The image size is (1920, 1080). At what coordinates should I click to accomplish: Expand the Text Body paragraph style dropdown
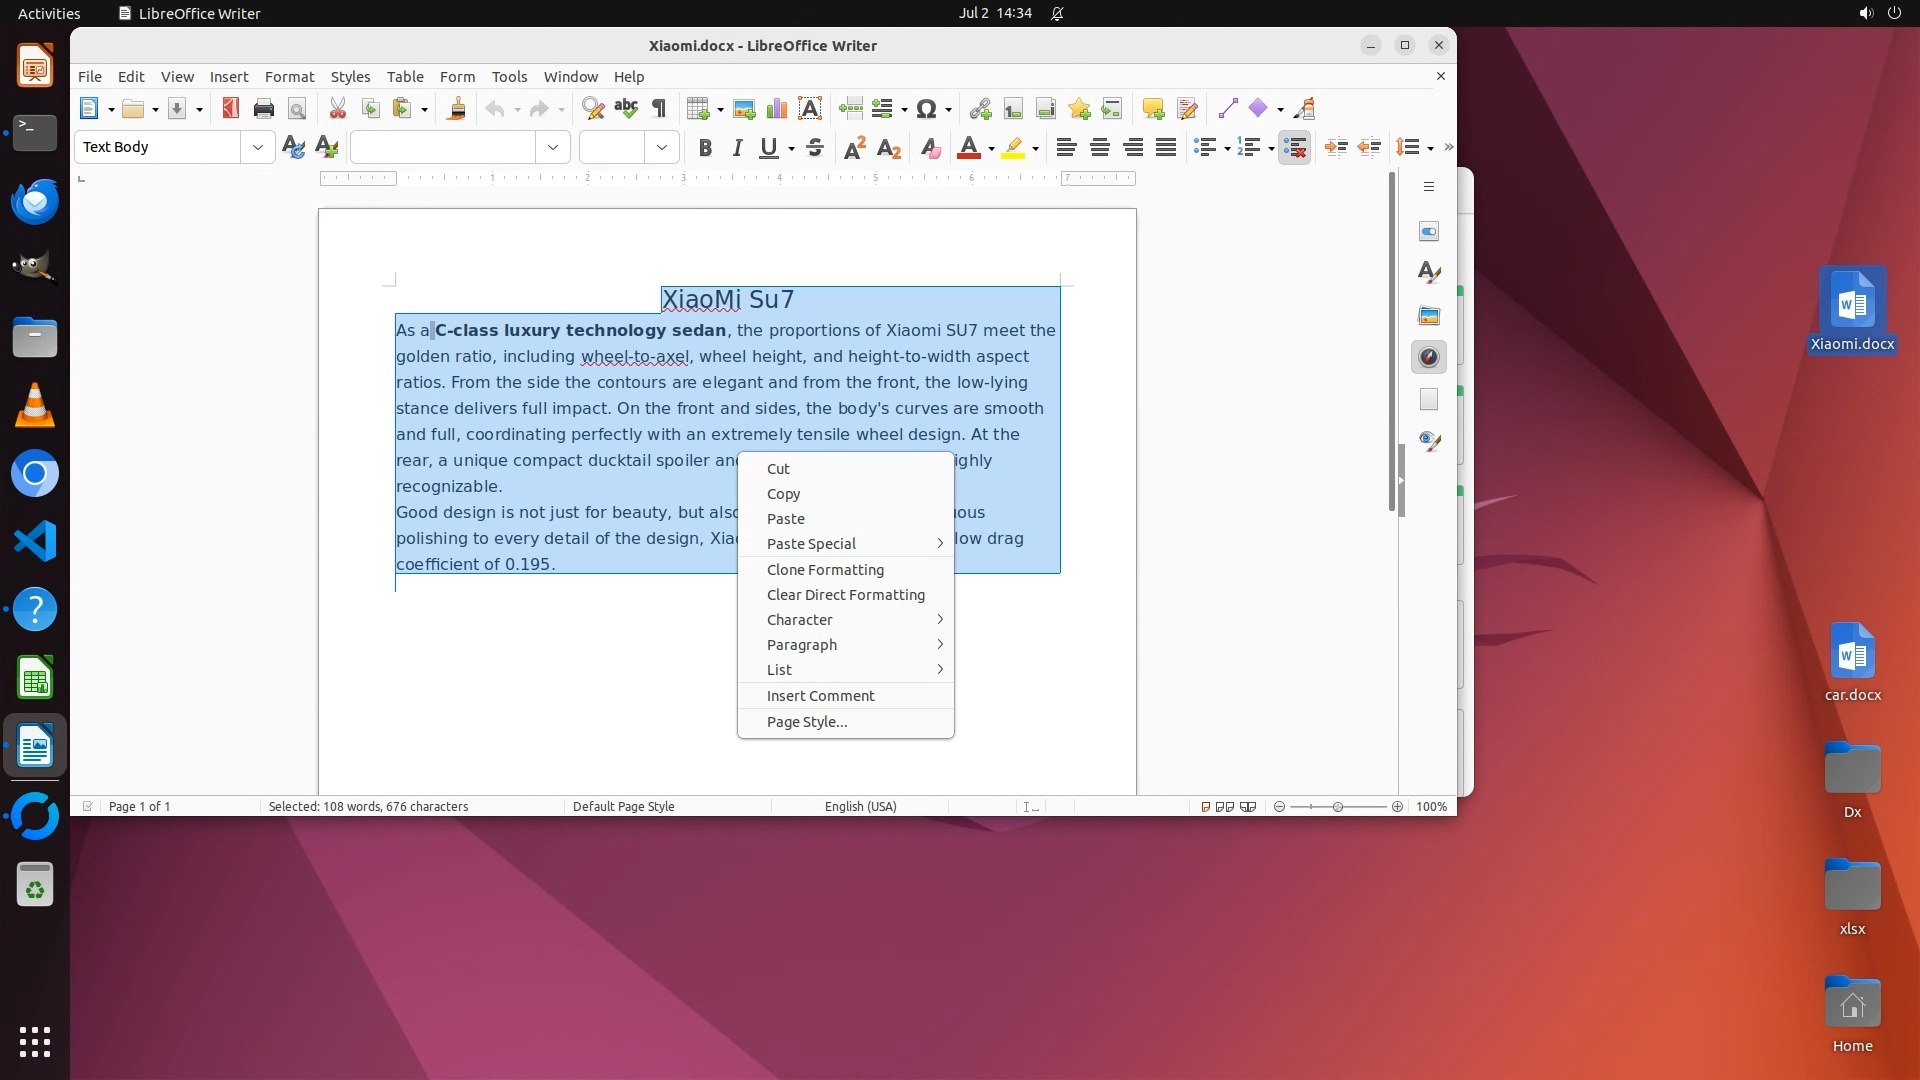(x=258, y=147)
